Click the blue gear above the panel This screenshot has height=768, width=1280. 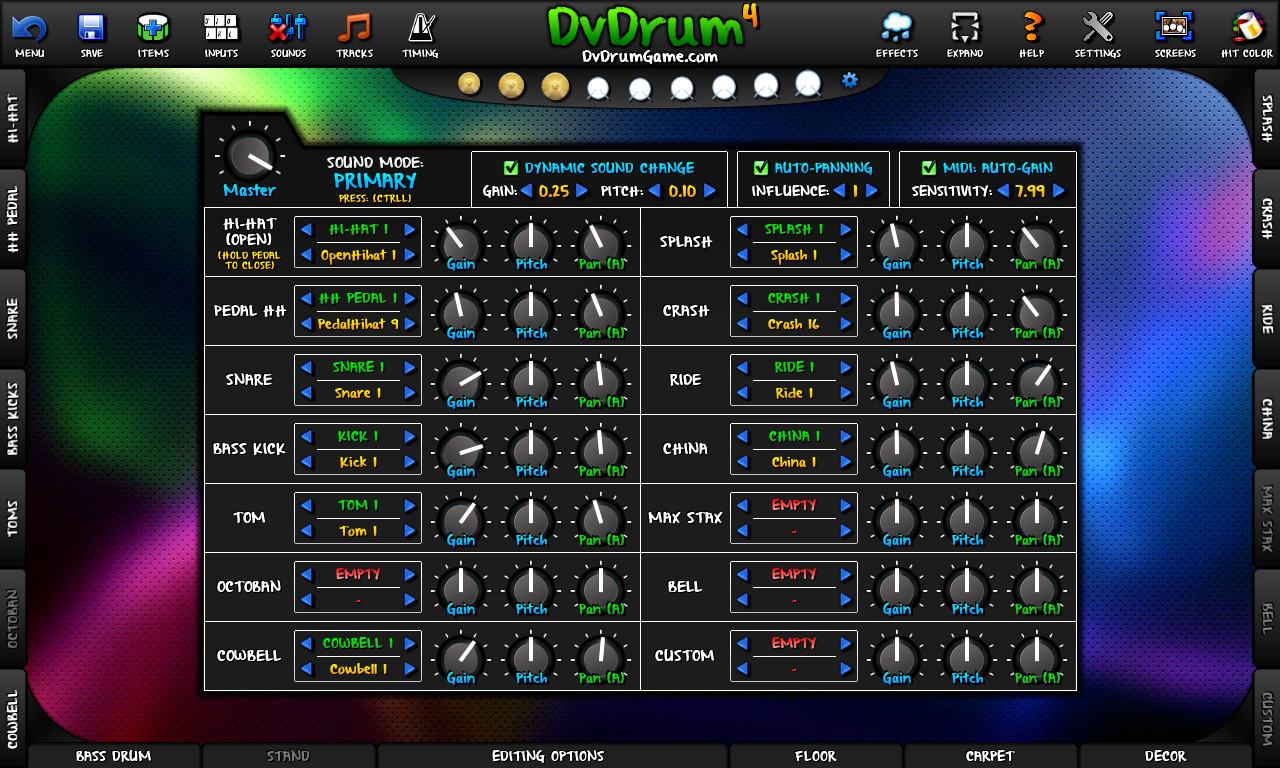(850, 80)
